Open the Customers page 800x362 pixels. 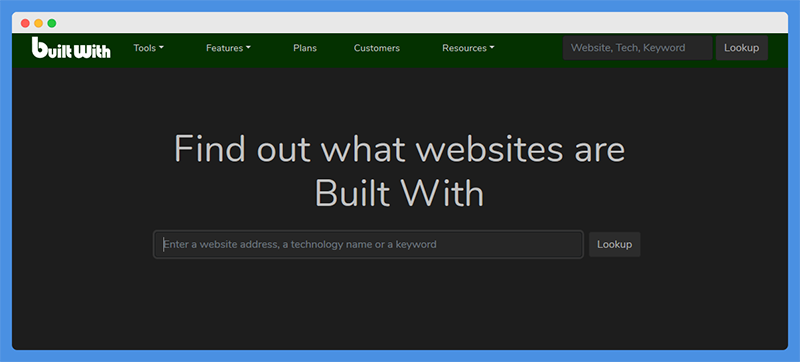click(377, 48)
